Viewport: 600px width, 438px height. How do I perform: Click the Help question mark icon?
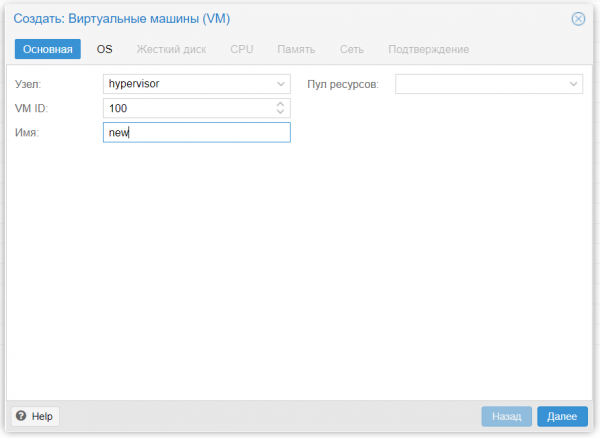(21, 416)
